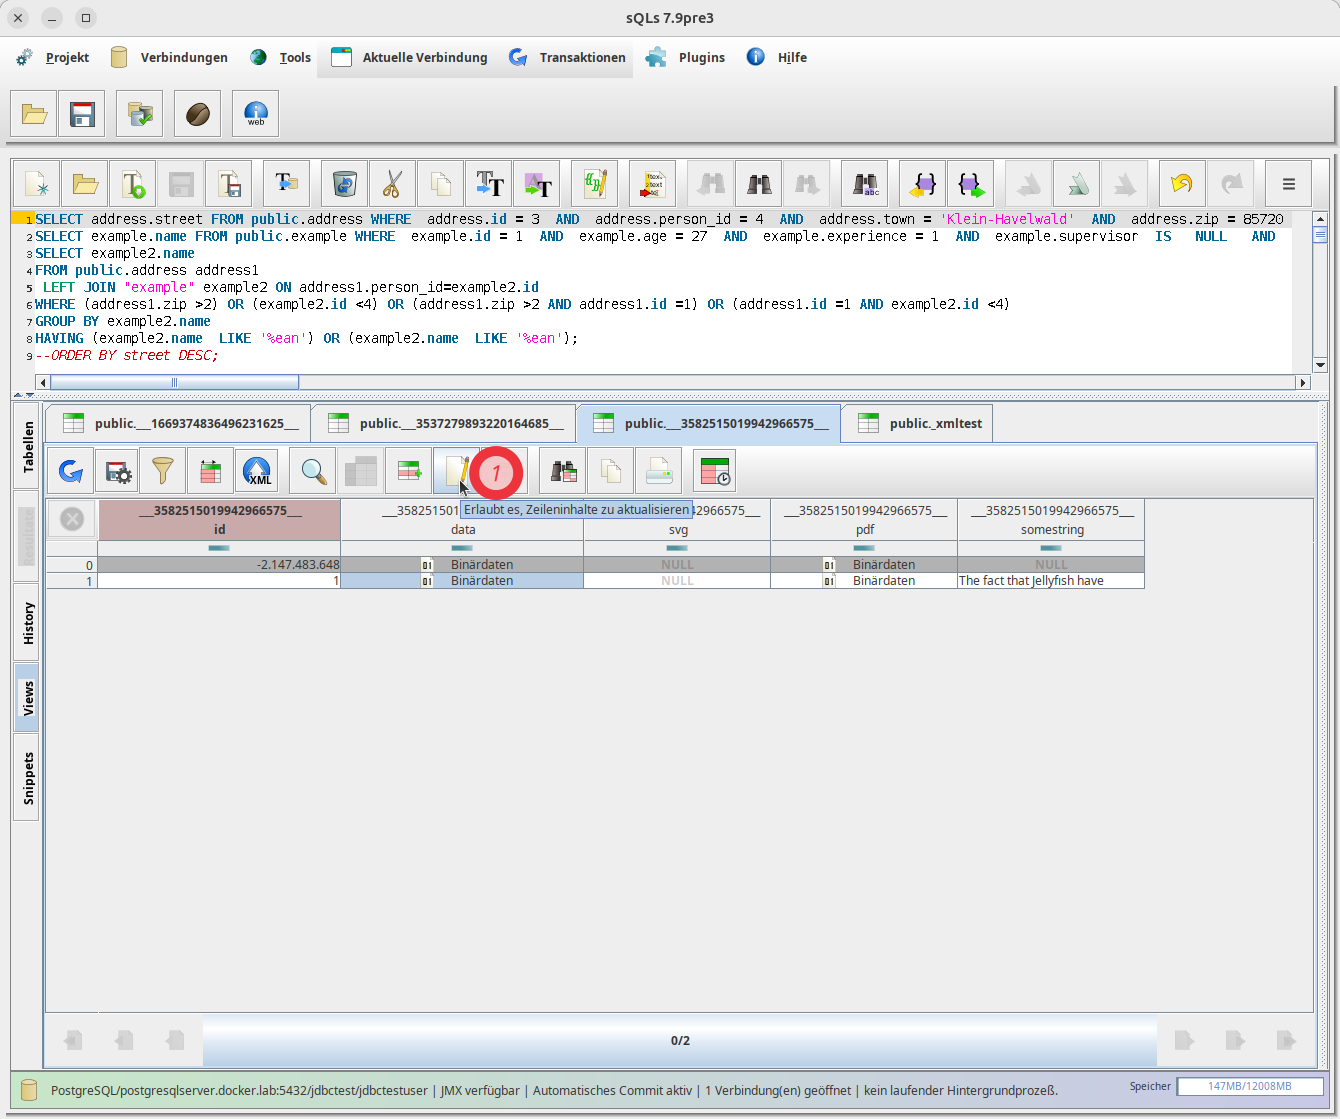Click the table with clock icon

pyautogui.click(x=715, y=471)
